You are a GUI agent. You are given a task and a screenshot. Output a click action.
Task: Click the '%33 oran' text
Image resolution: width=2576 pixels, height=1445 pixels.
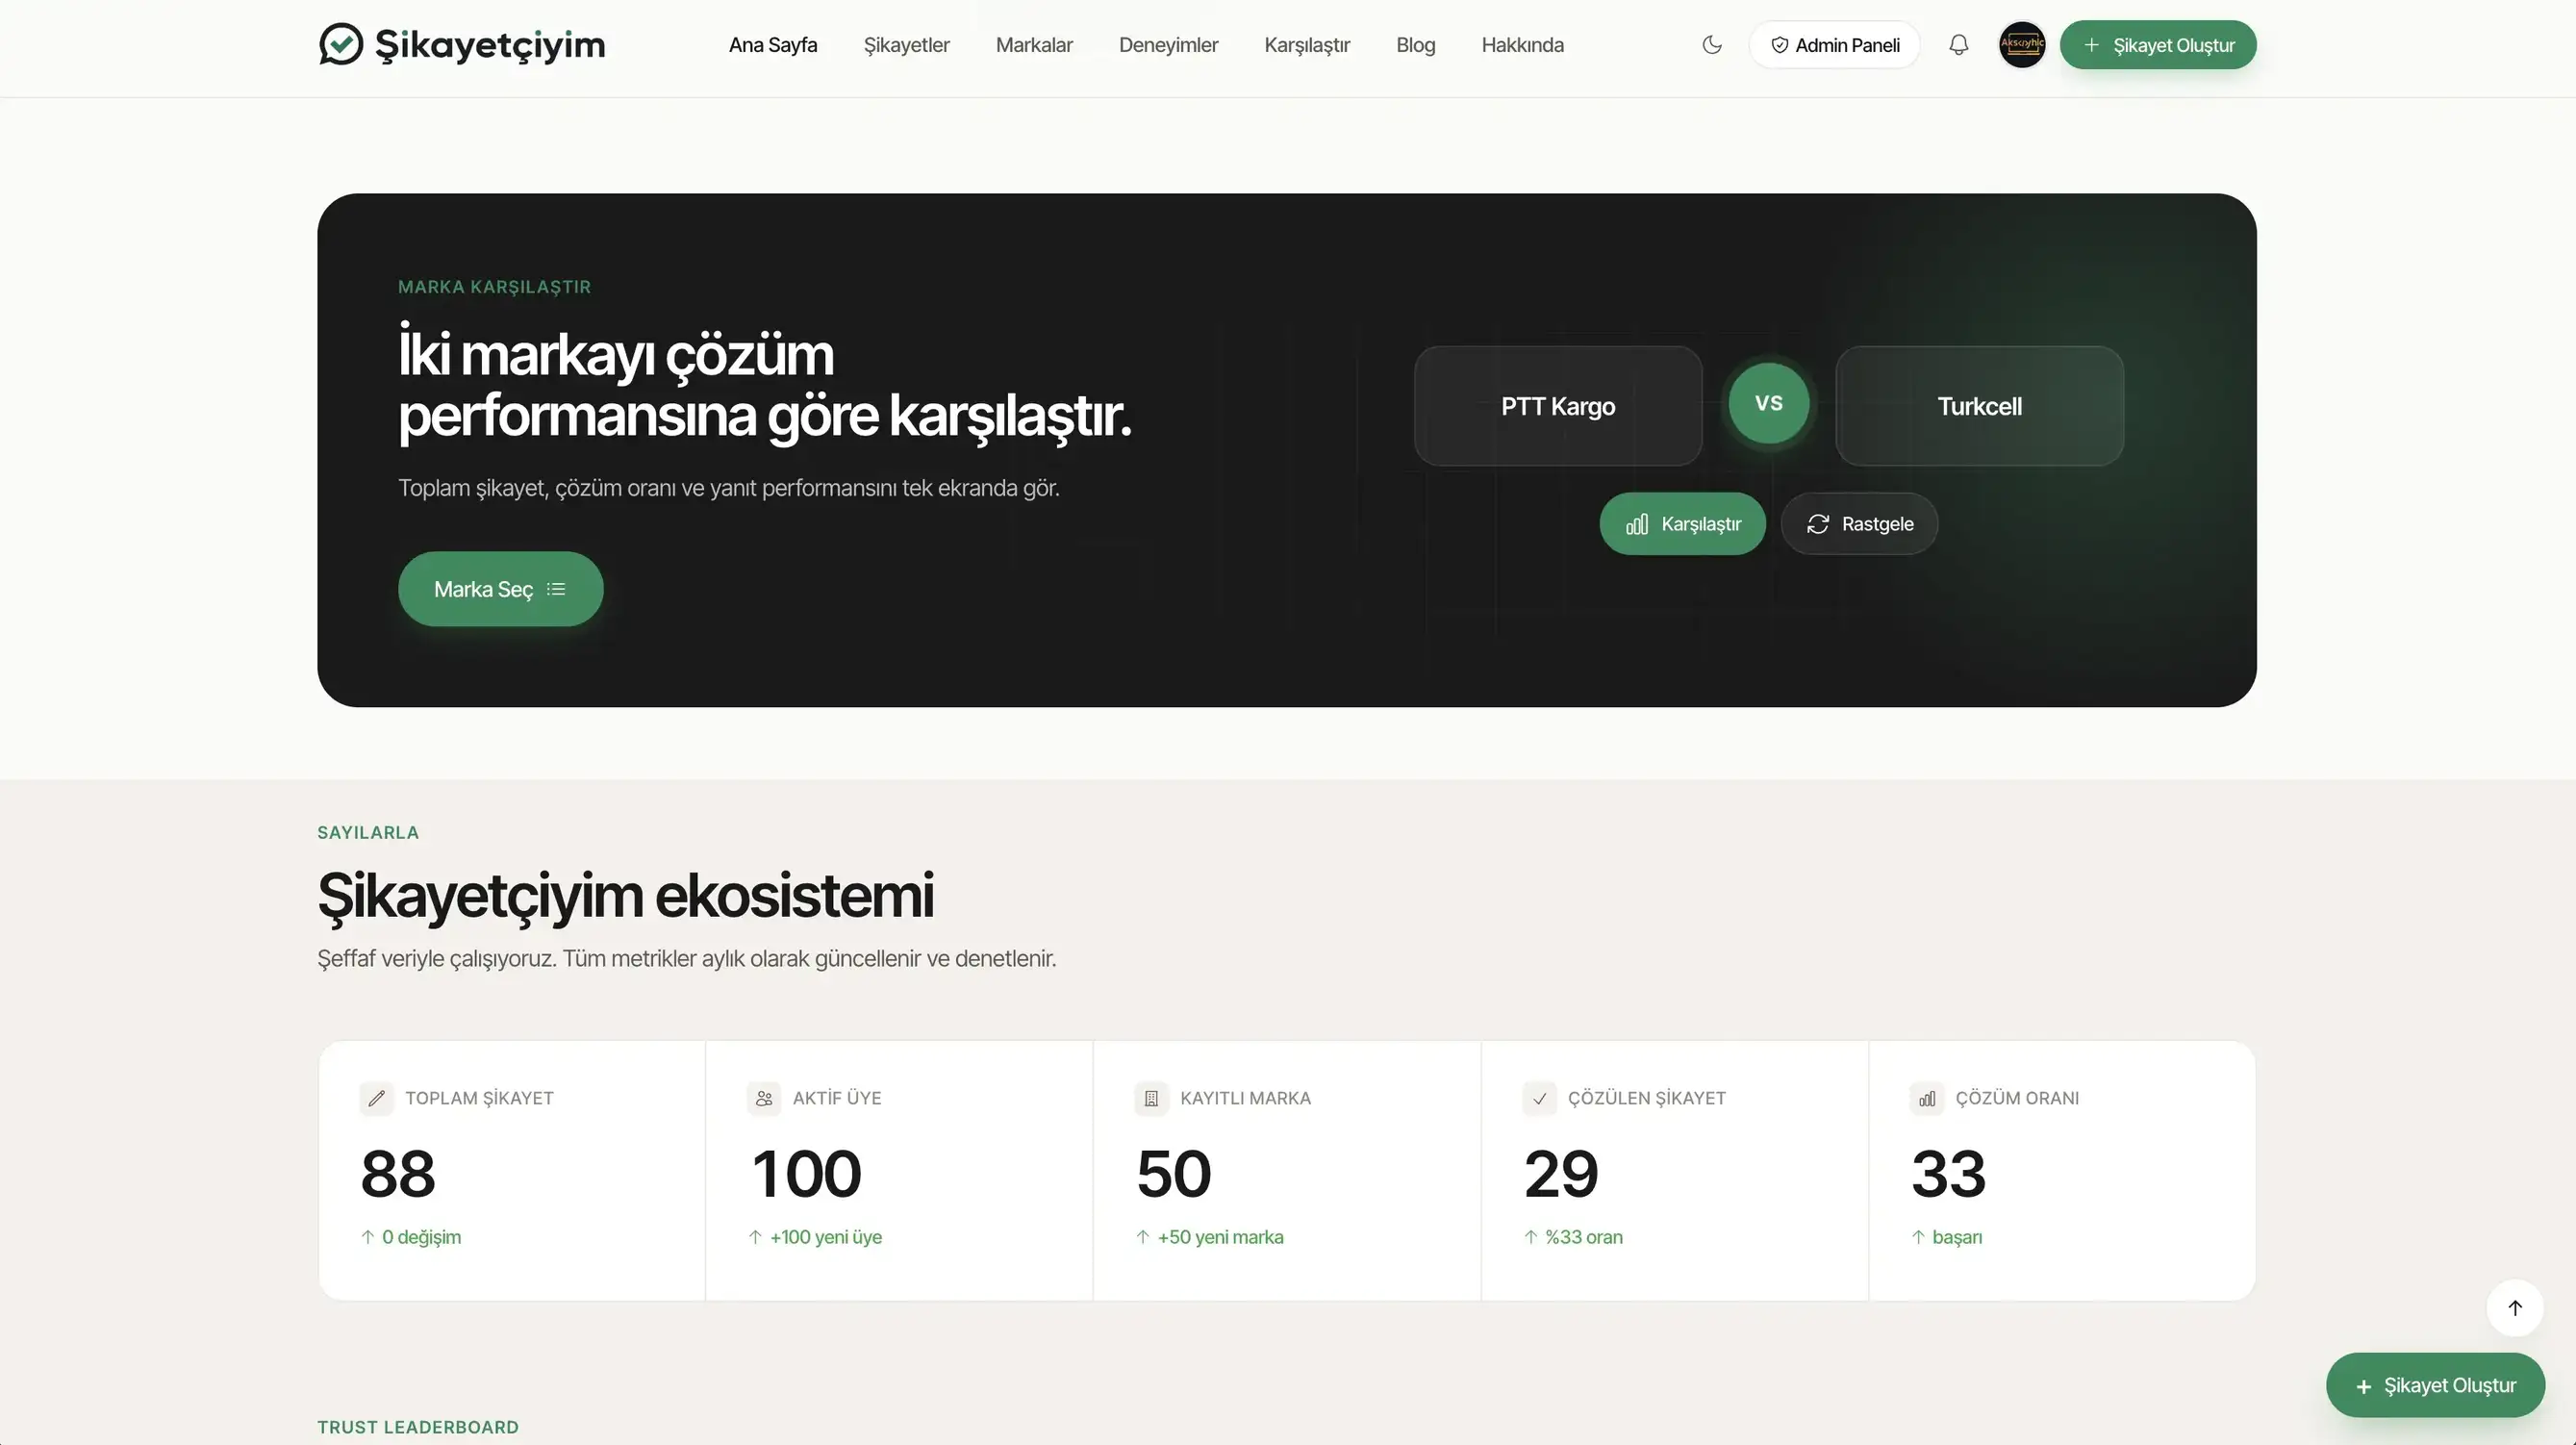point(1584,1237)
